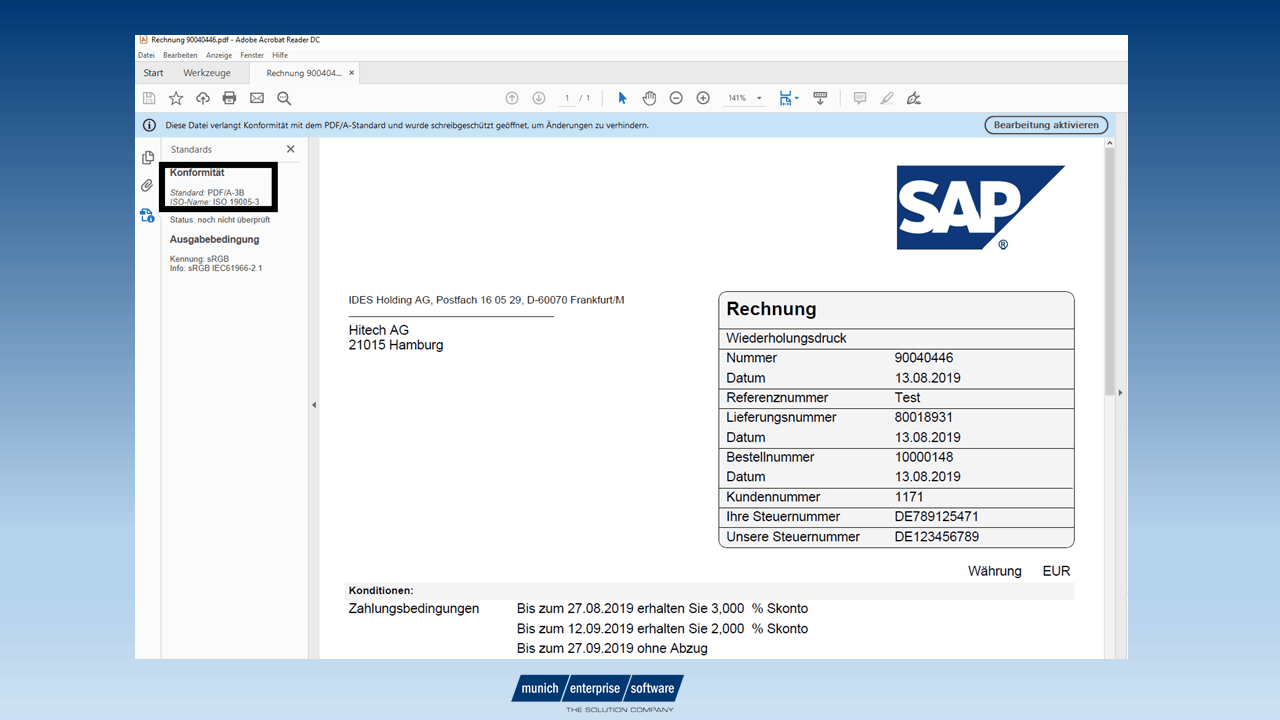The image size is (1280, 720).
Task: Go to next page arrow
Action: [539, 98]
